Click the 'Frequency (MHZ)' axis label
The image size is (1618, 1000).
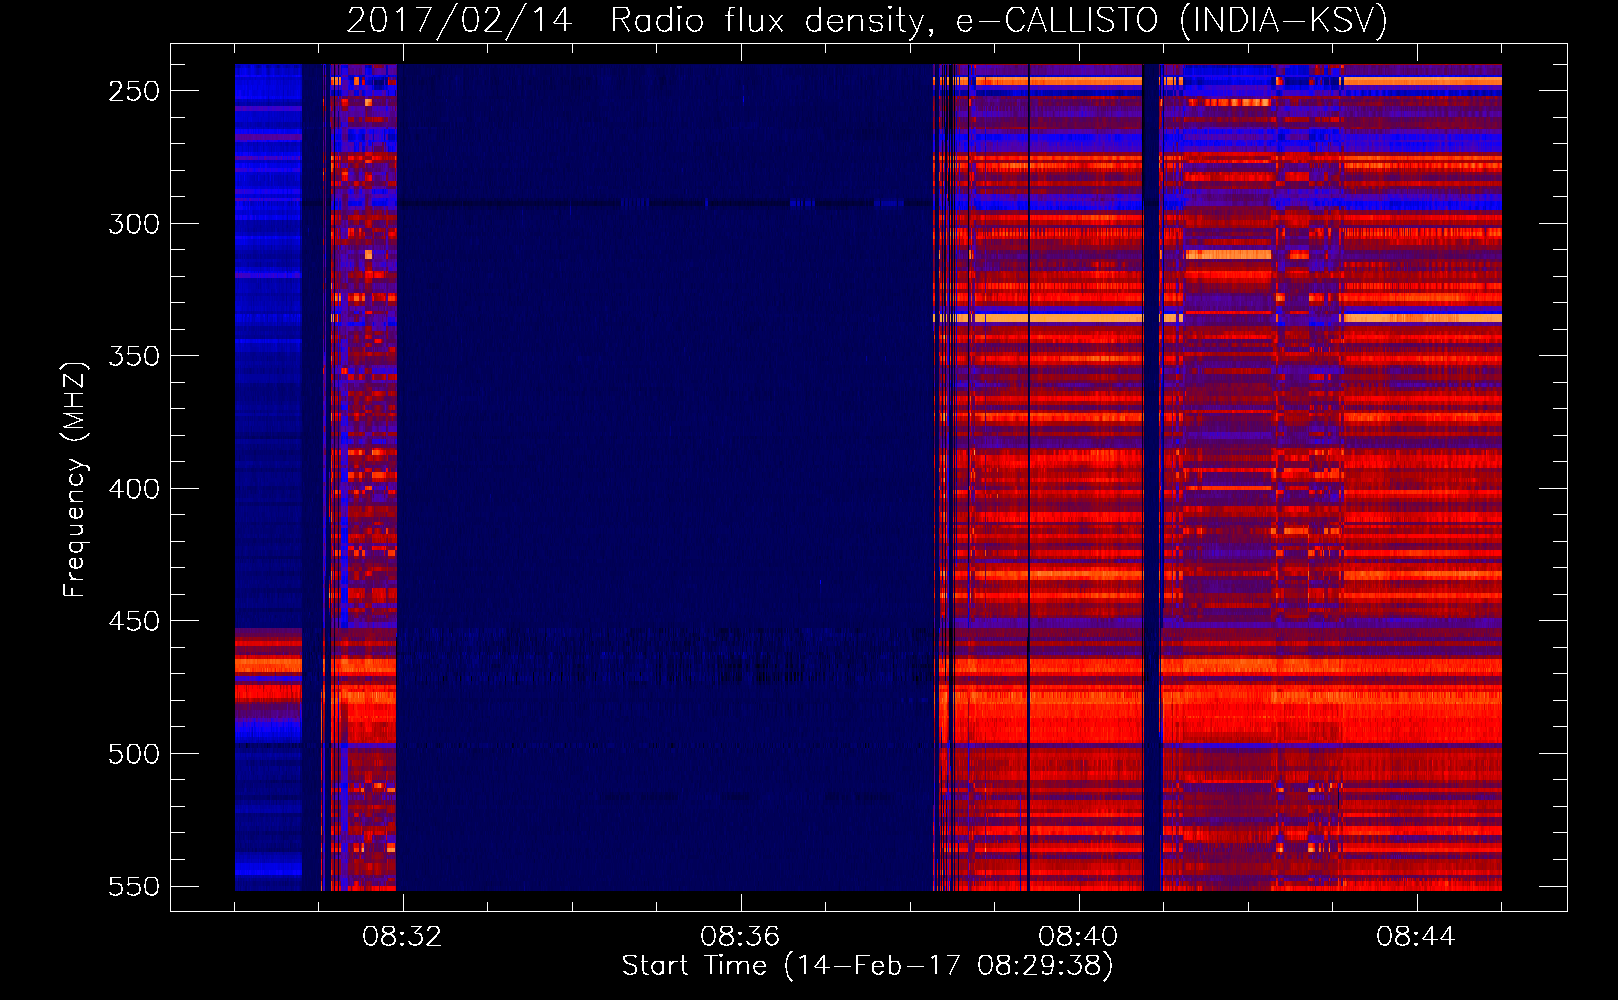coord(75,480)
